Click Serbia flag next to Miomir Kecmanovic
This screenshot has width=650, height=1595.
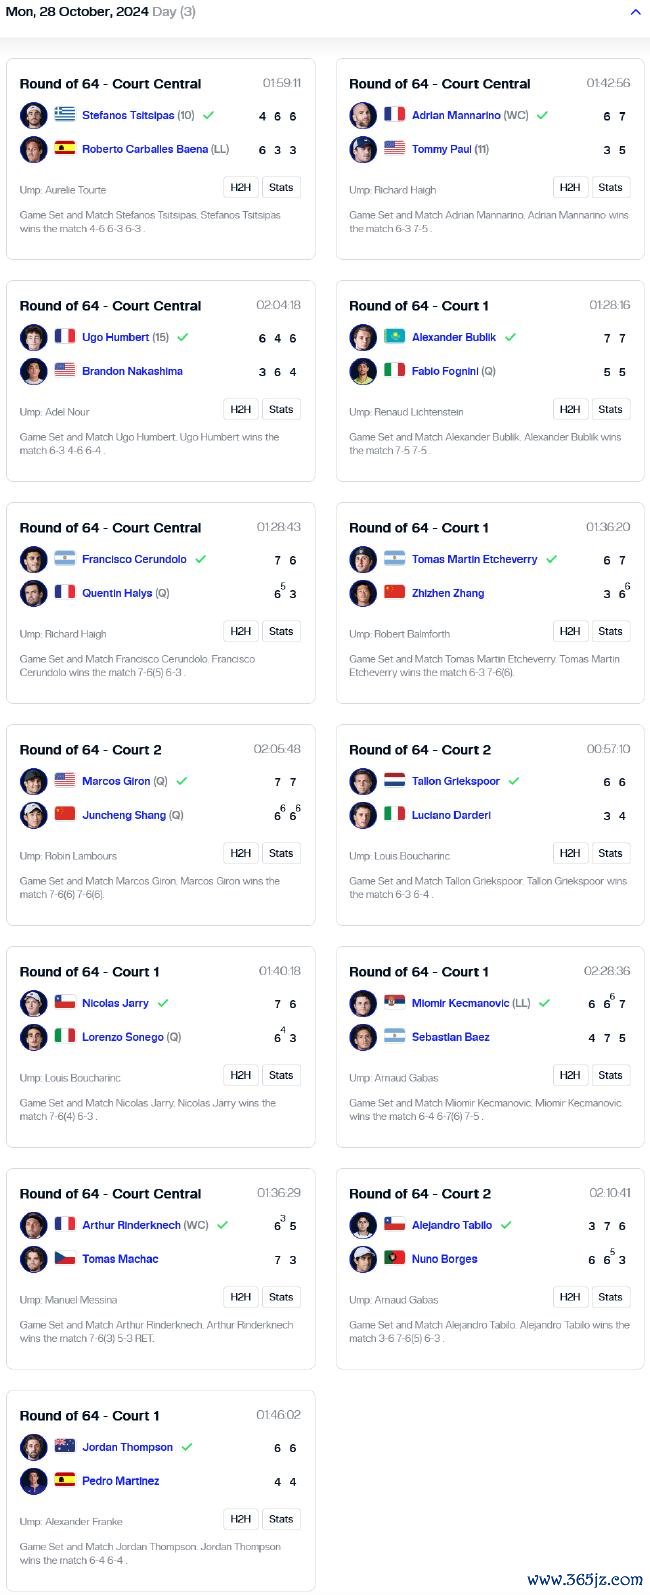pyautogui.click(x=395, y=1002)
